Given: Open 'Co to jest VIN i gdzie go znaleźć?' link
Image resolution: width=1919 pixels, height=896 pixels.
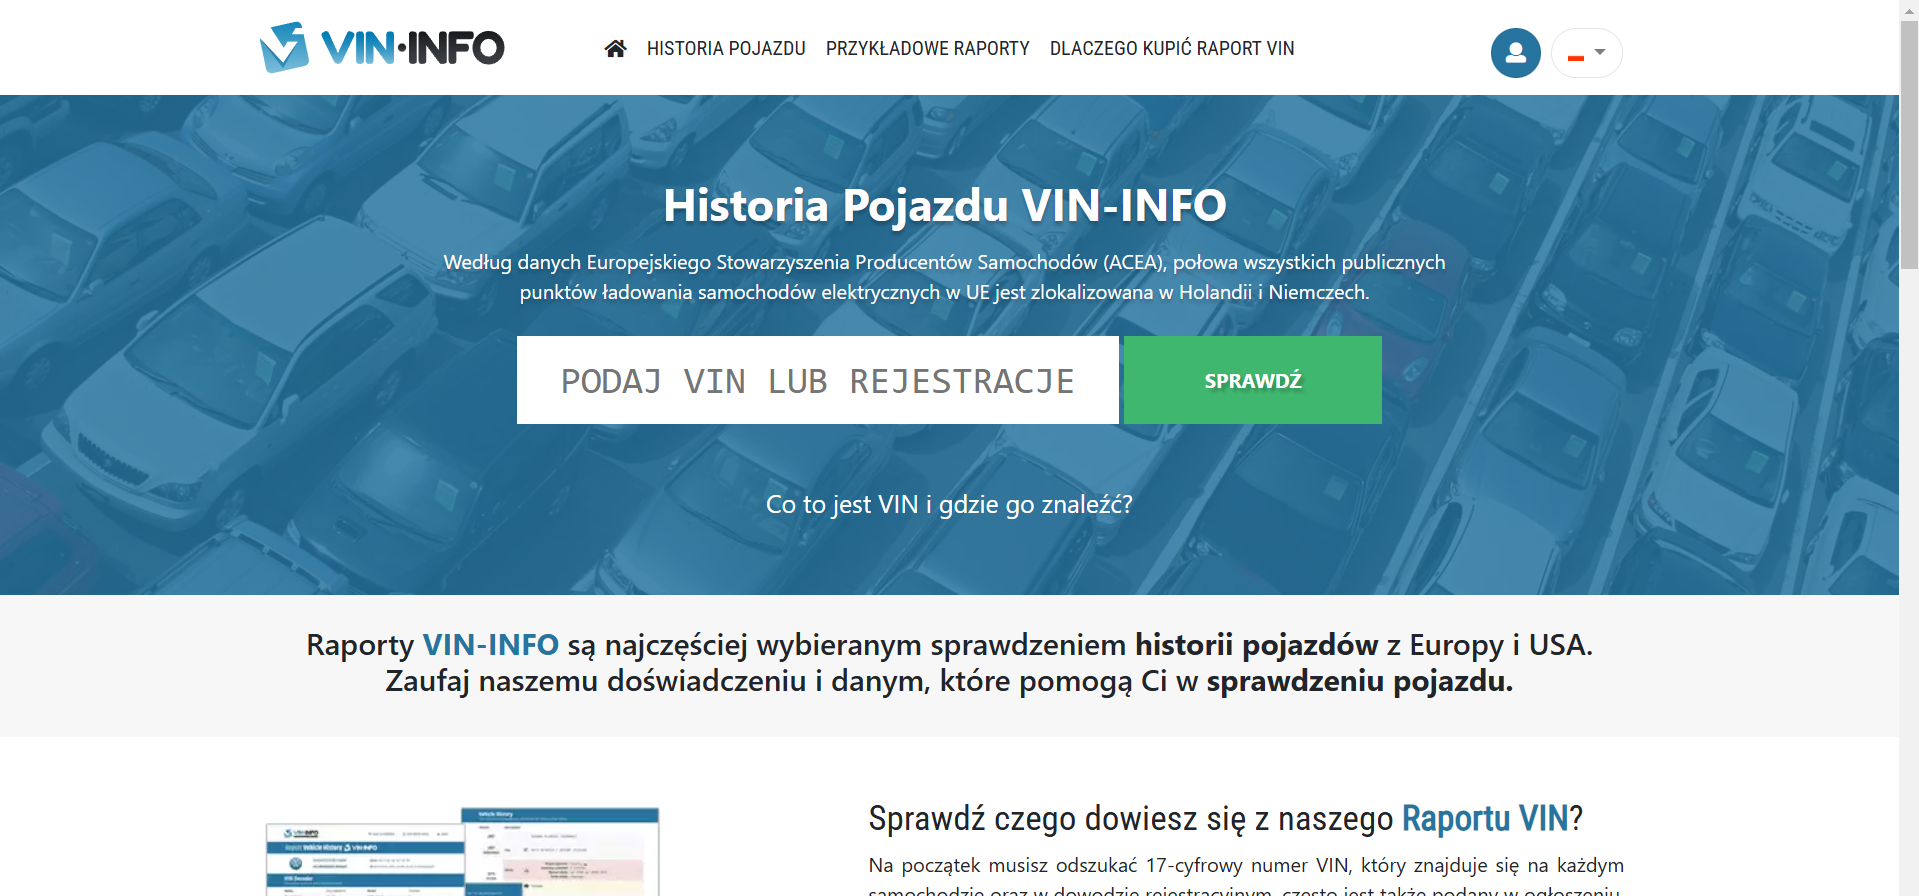Looking at the screenshot, I should (949, 504).
